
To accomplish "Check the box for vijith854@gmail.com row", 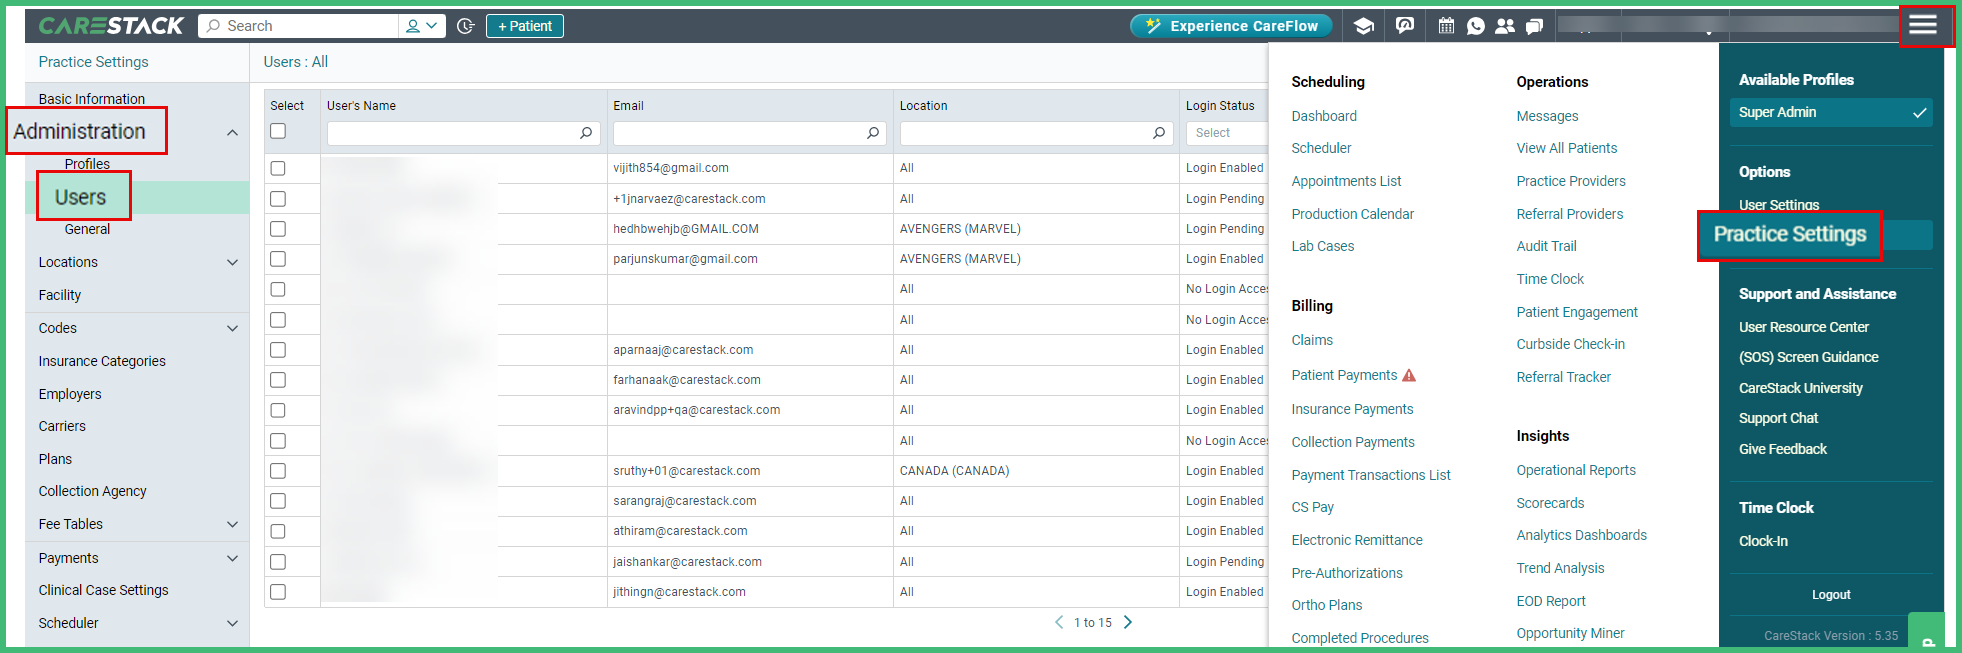I will click(278, 168).
